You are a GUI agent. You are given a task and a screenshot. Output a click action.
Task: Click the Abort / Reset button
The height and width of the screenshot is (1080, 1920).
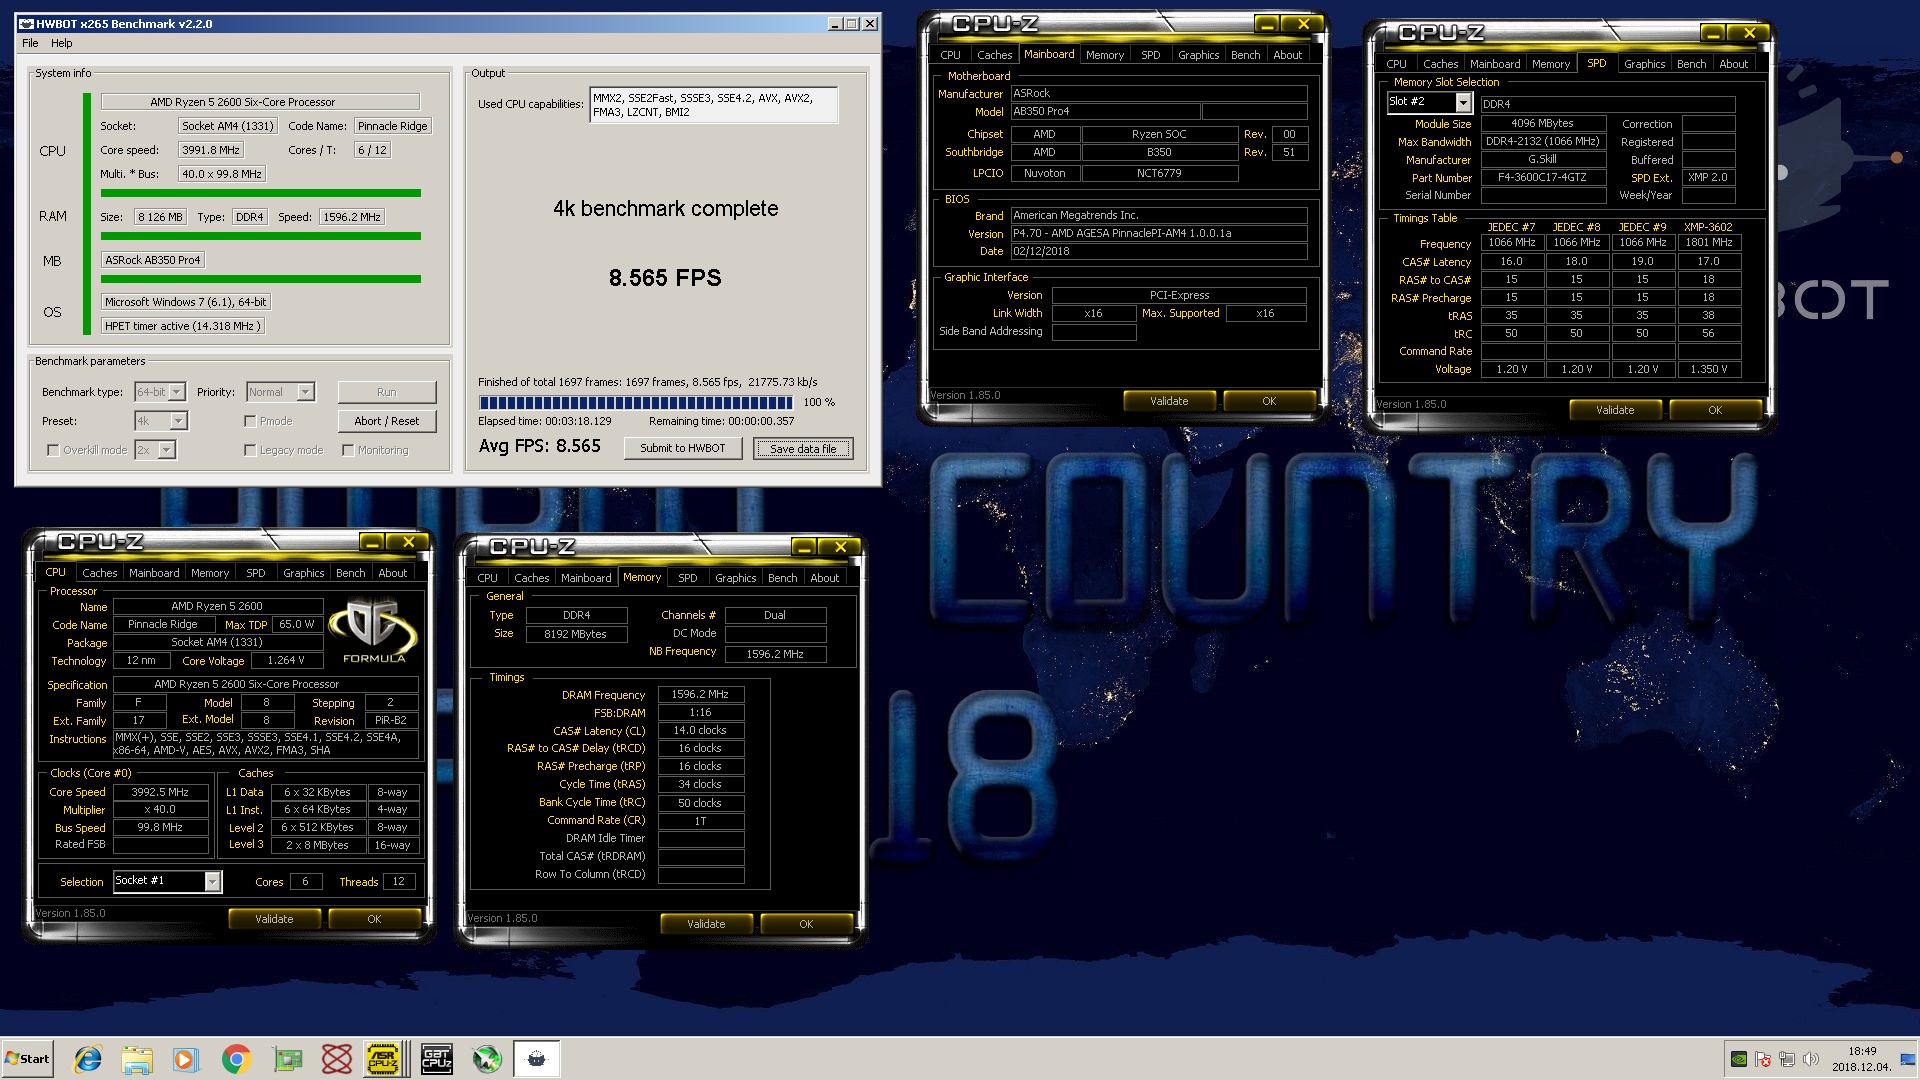386,421
